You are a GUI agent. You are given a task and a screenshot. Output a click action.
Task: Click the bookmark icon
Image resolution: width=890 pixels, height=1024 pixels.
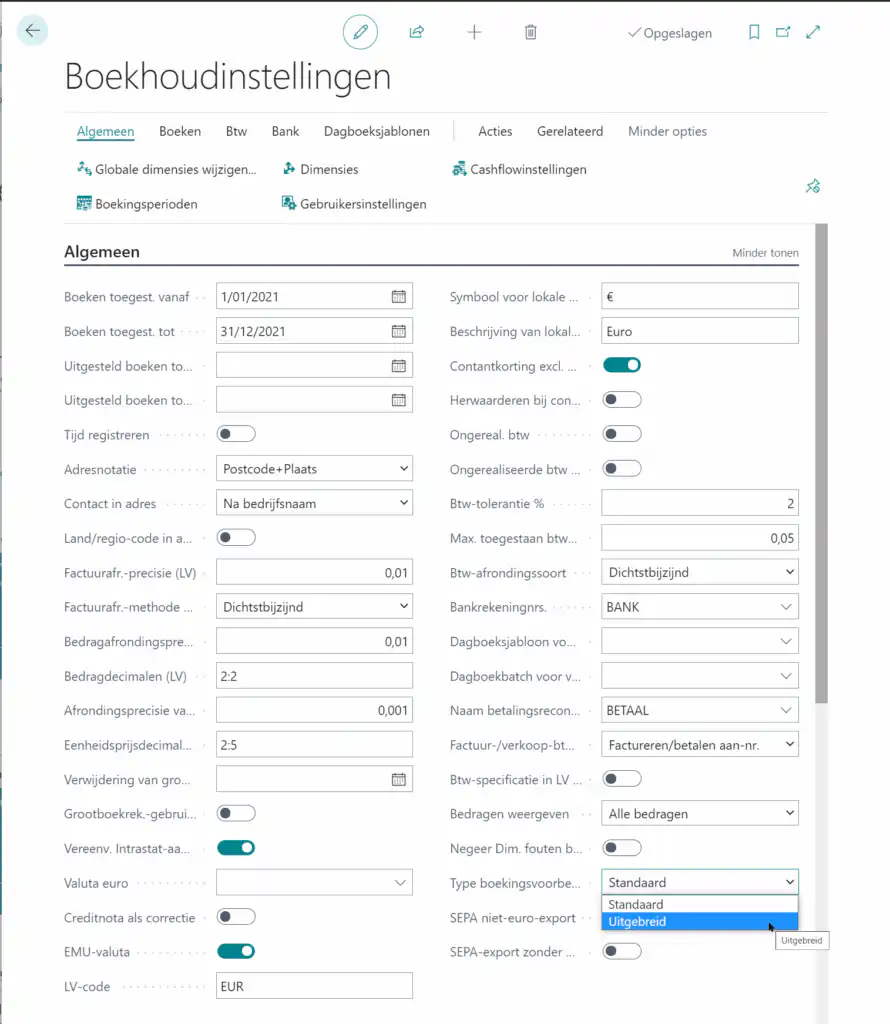[x=754, y=32]
